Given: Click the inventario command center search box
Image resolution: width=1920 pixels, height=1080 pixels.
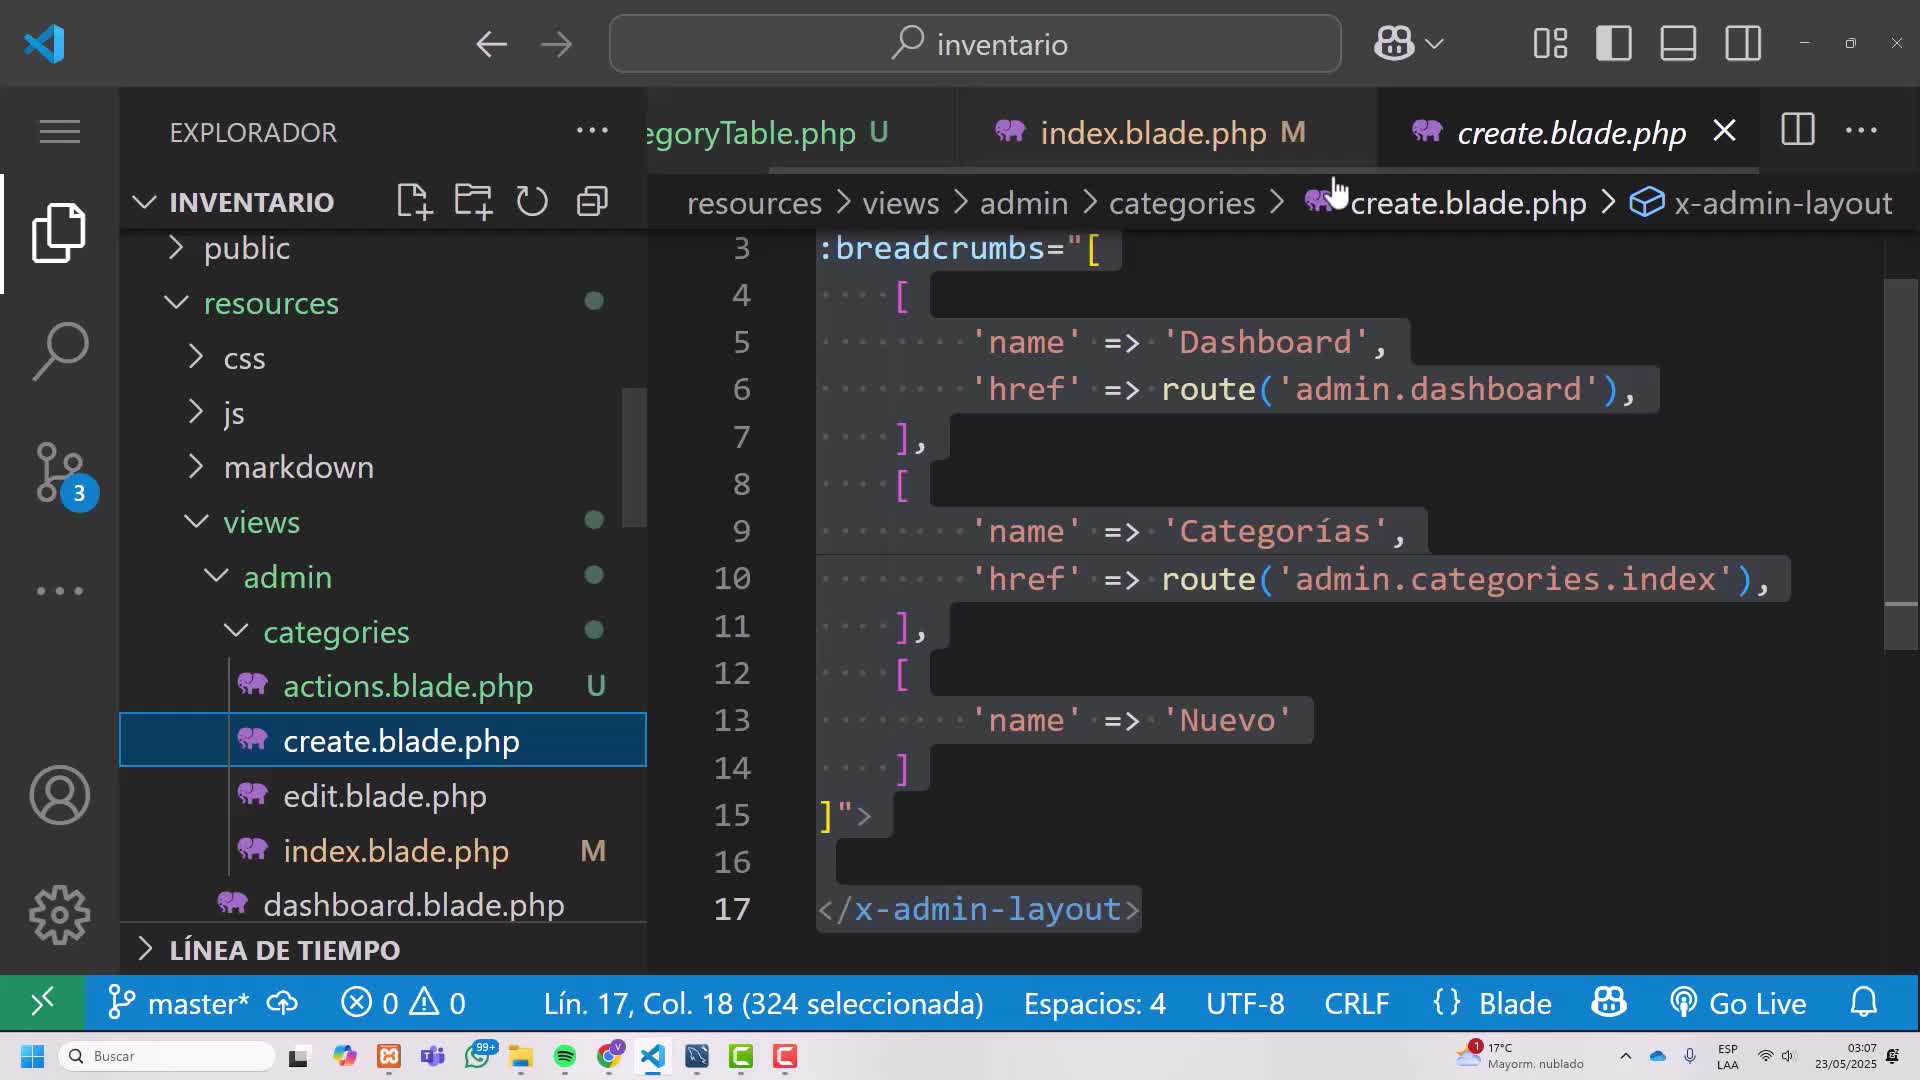Looking at the screenshot, I should (x=975, y=44).
